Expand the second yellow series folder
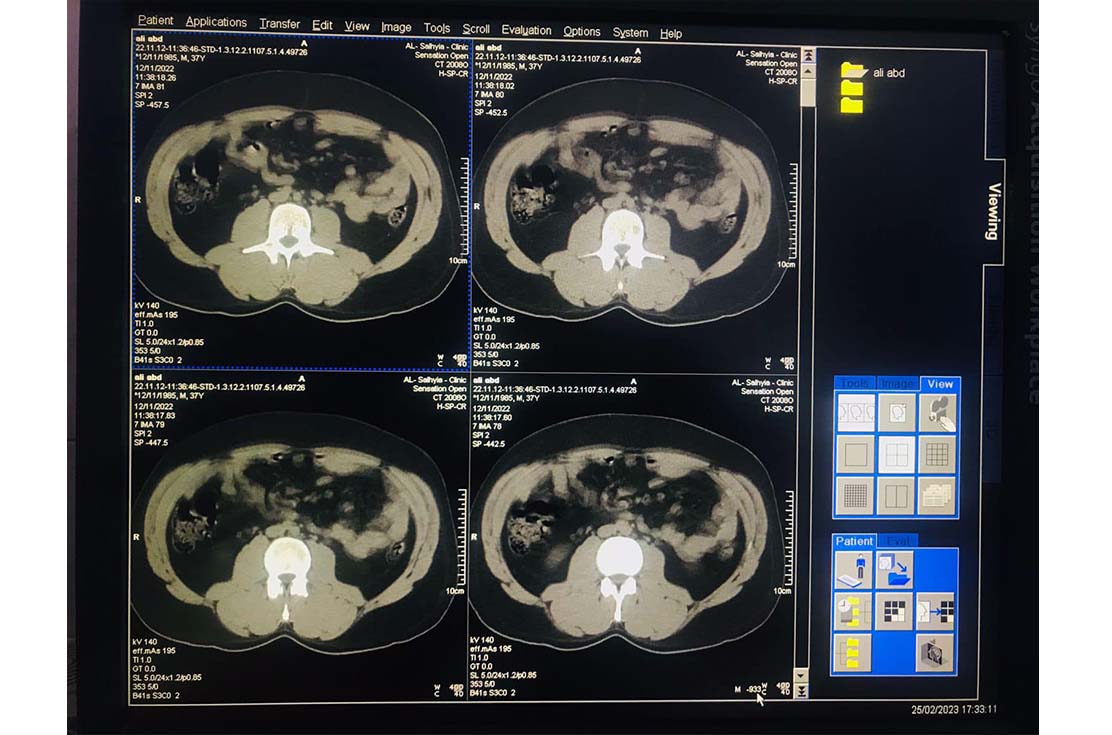Screen dimensions: 1112x735 pos(852,88)
